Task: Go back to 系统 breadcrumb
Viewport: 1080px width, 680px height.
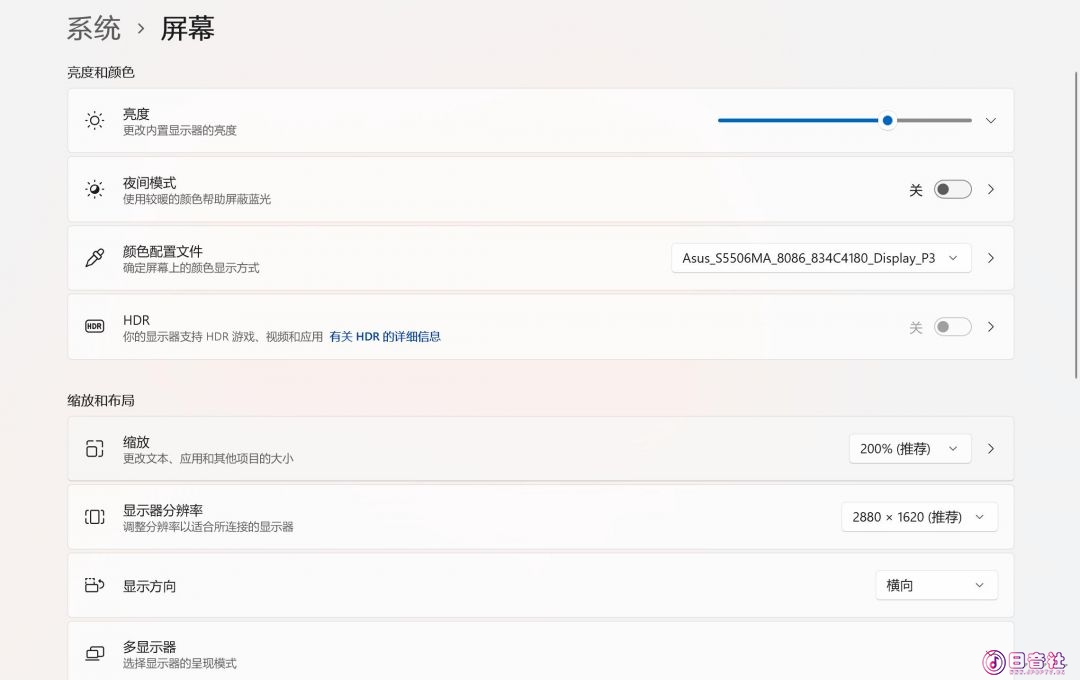Action: click(x=94, y=29)
